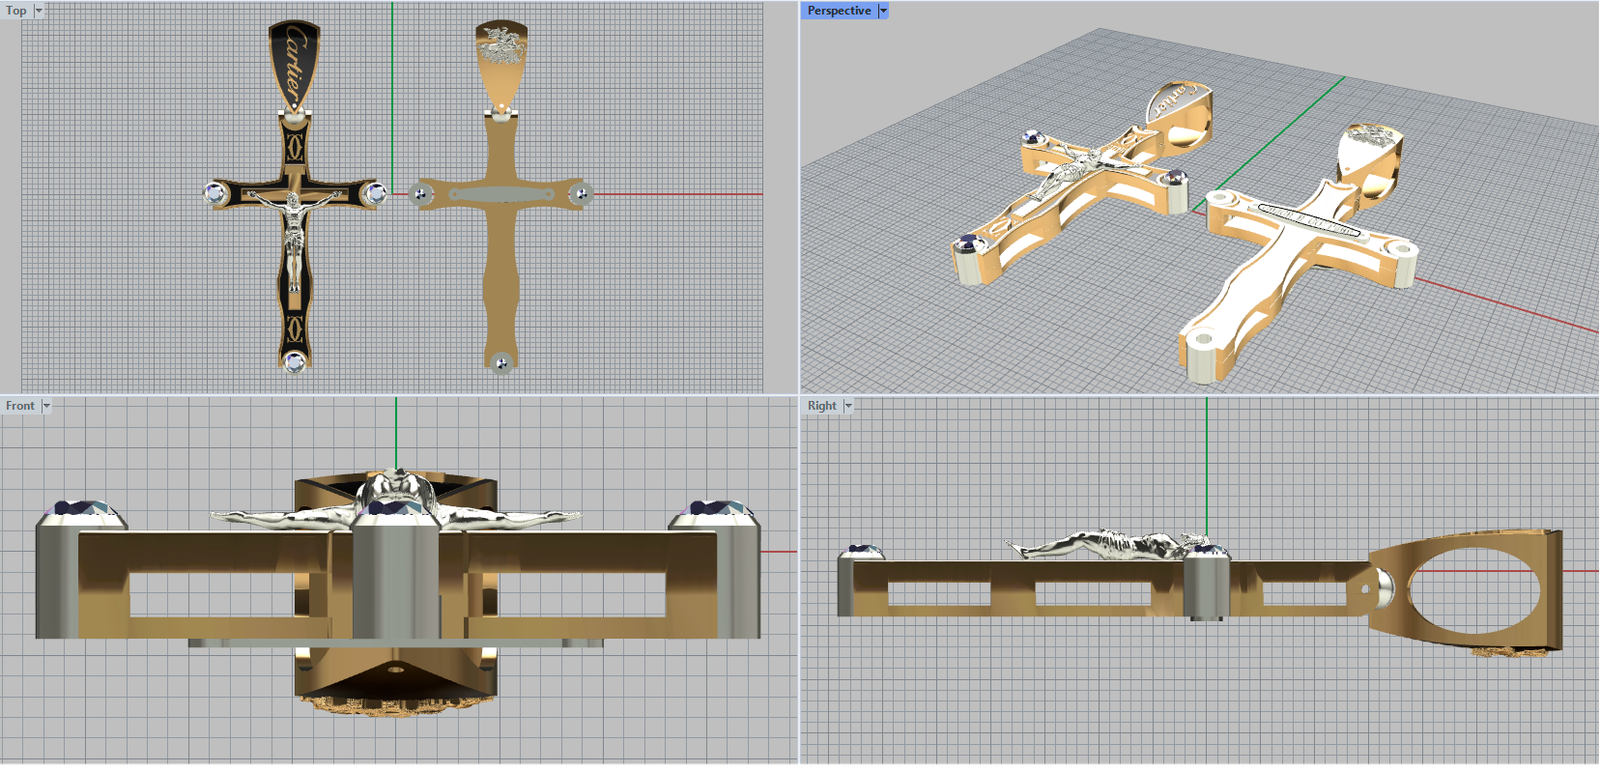Click the center bezel cylinder in Front view
Image resolution: width=1600 pixels, height=772 pixels.
click(395, 580)
